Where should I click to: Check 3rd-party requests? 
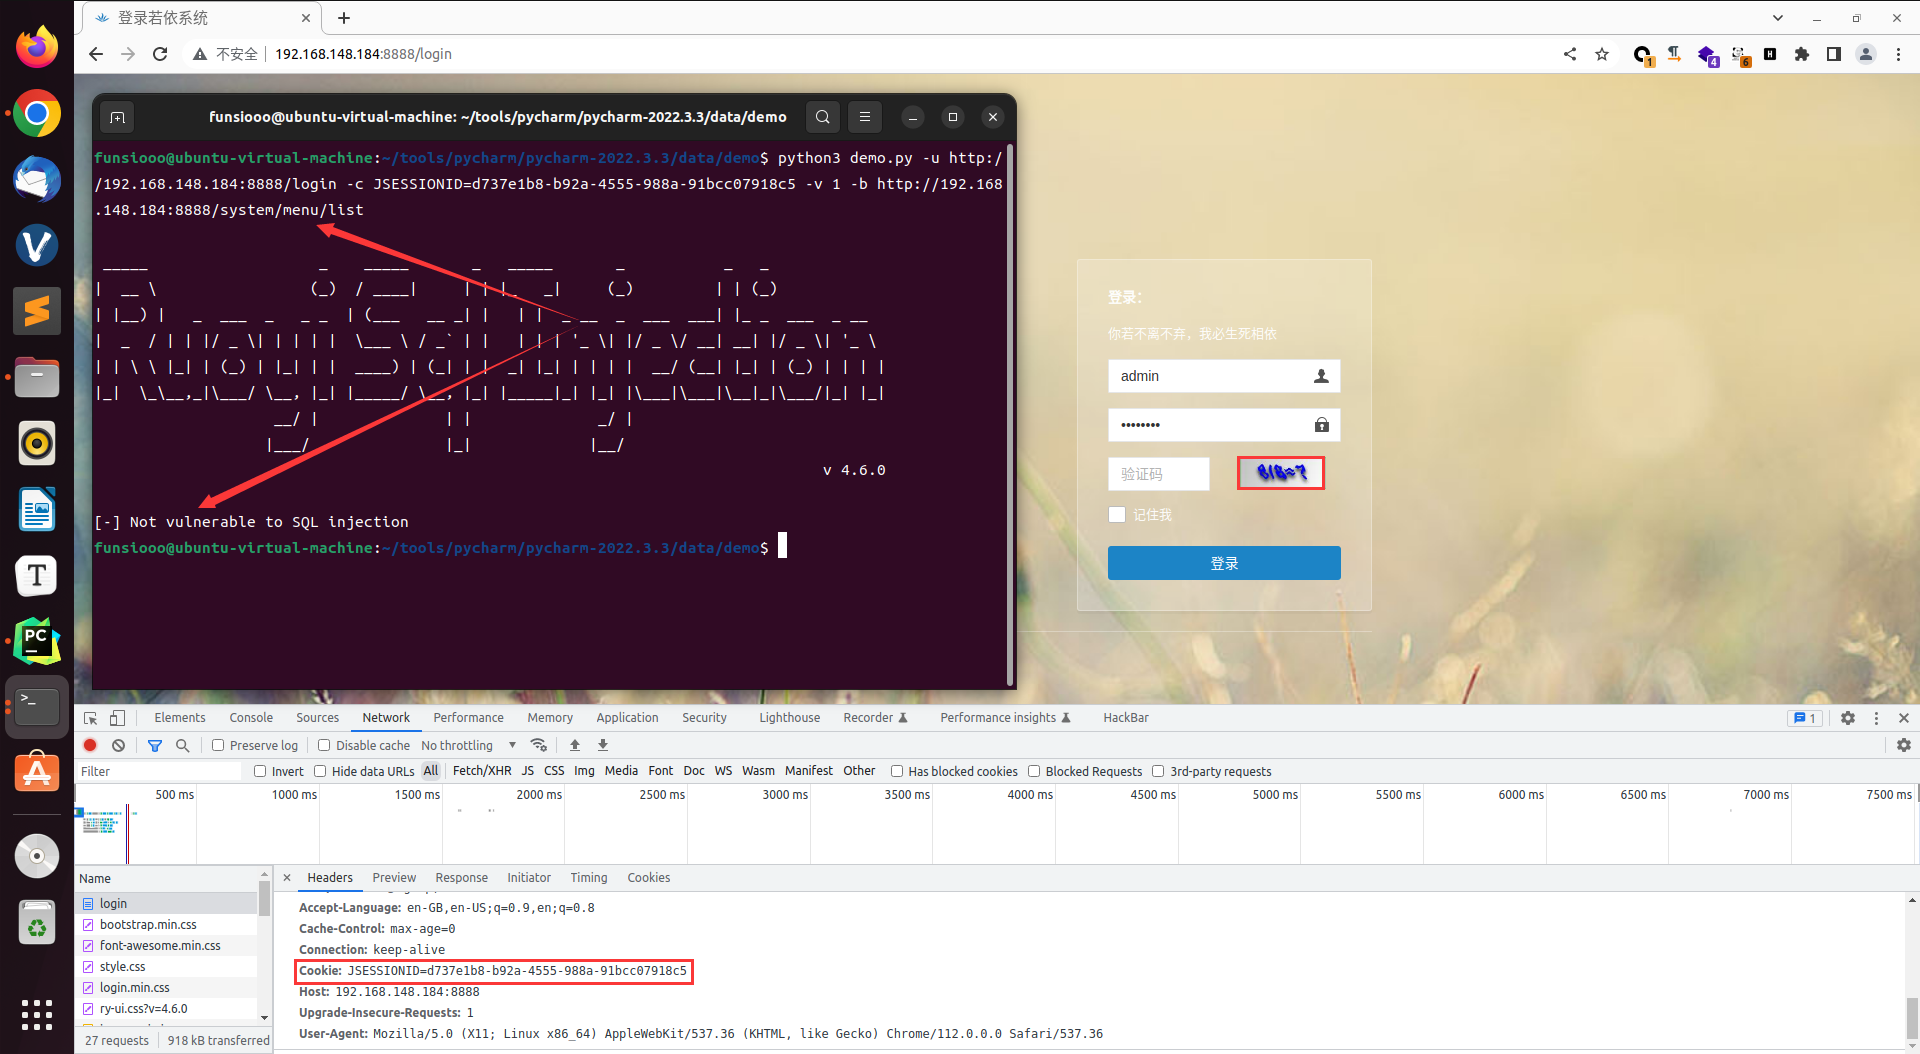[1158, 771]
